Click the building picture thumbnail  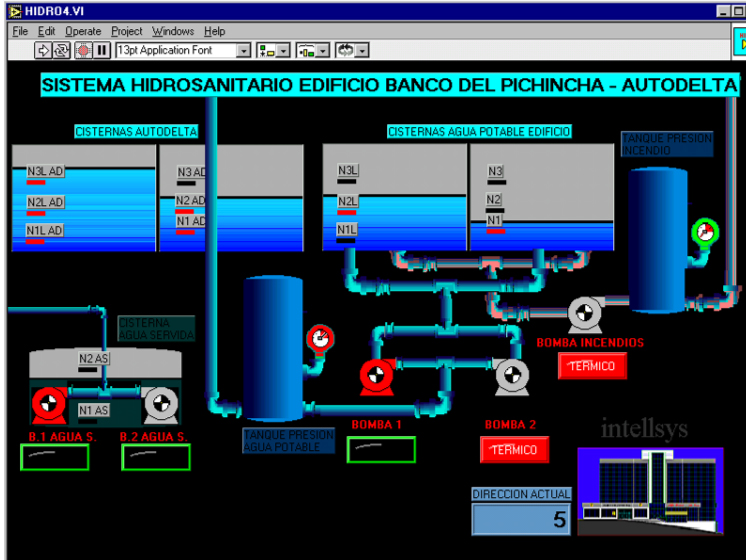(650, 491)
